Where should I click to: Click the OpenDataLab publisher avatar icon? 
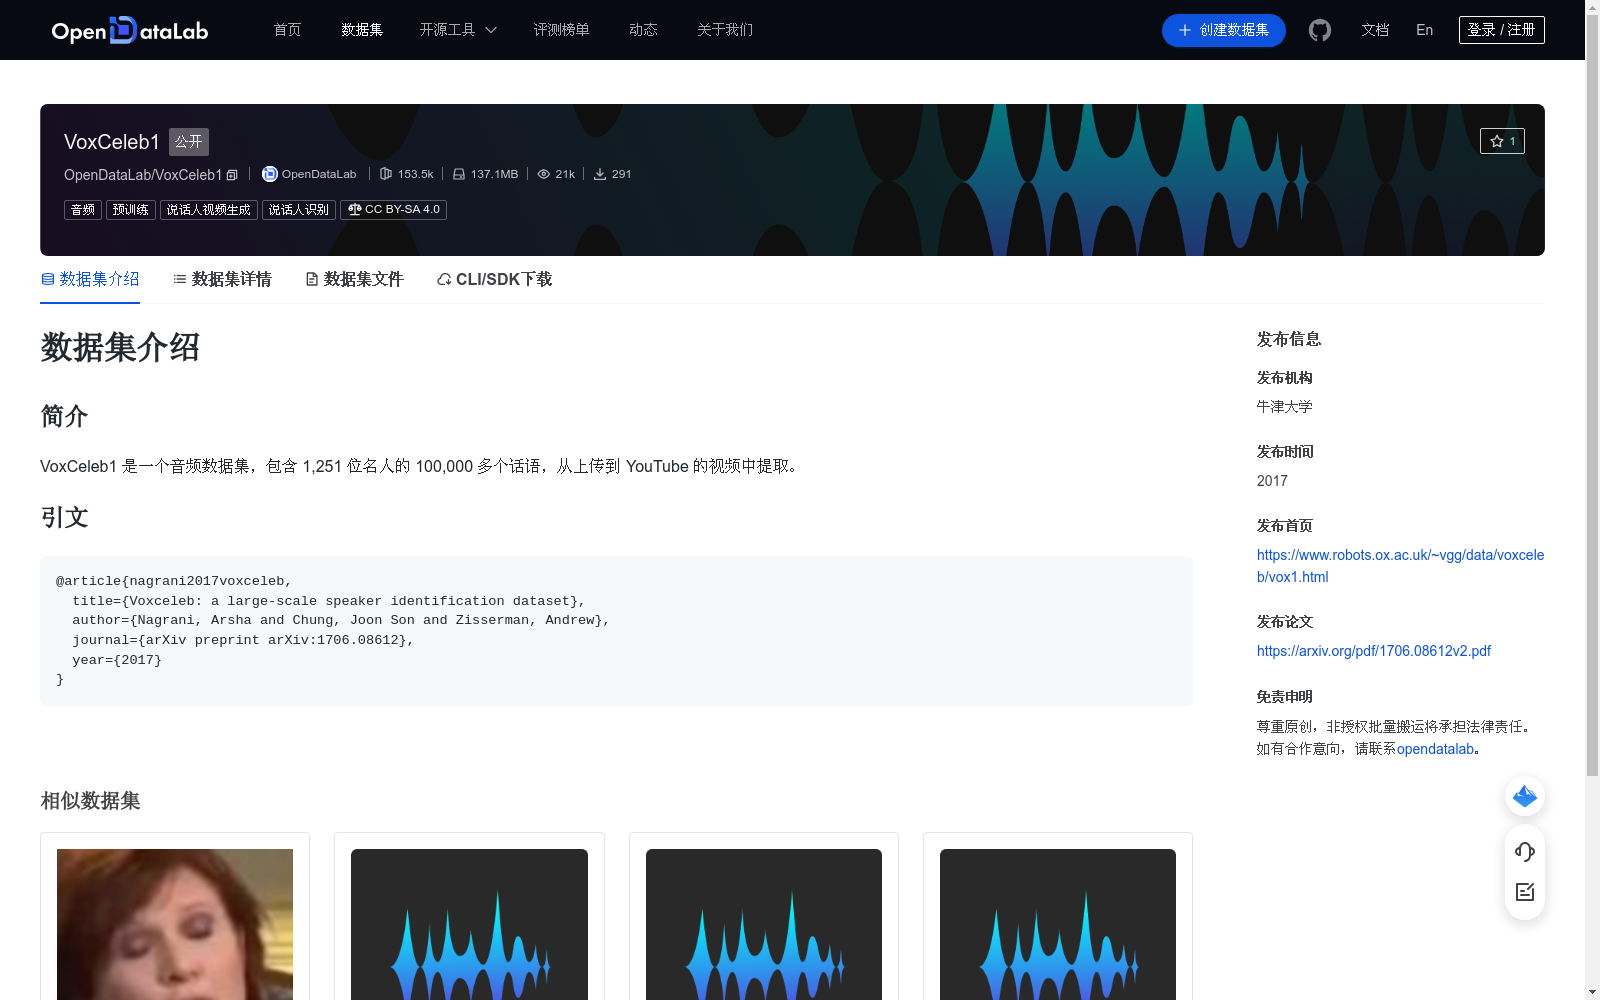click(x=269, y=174)
